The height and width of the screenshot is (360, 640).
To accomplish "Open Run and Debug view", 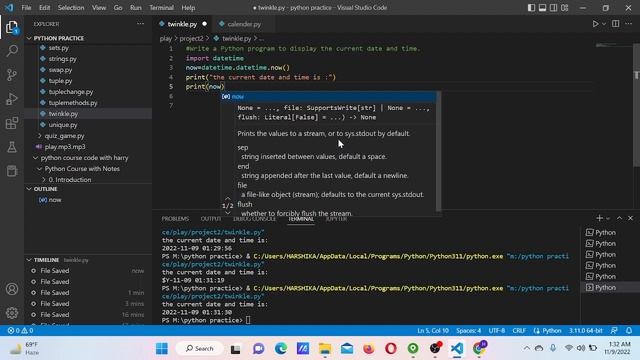I will (x=12, y=99).
